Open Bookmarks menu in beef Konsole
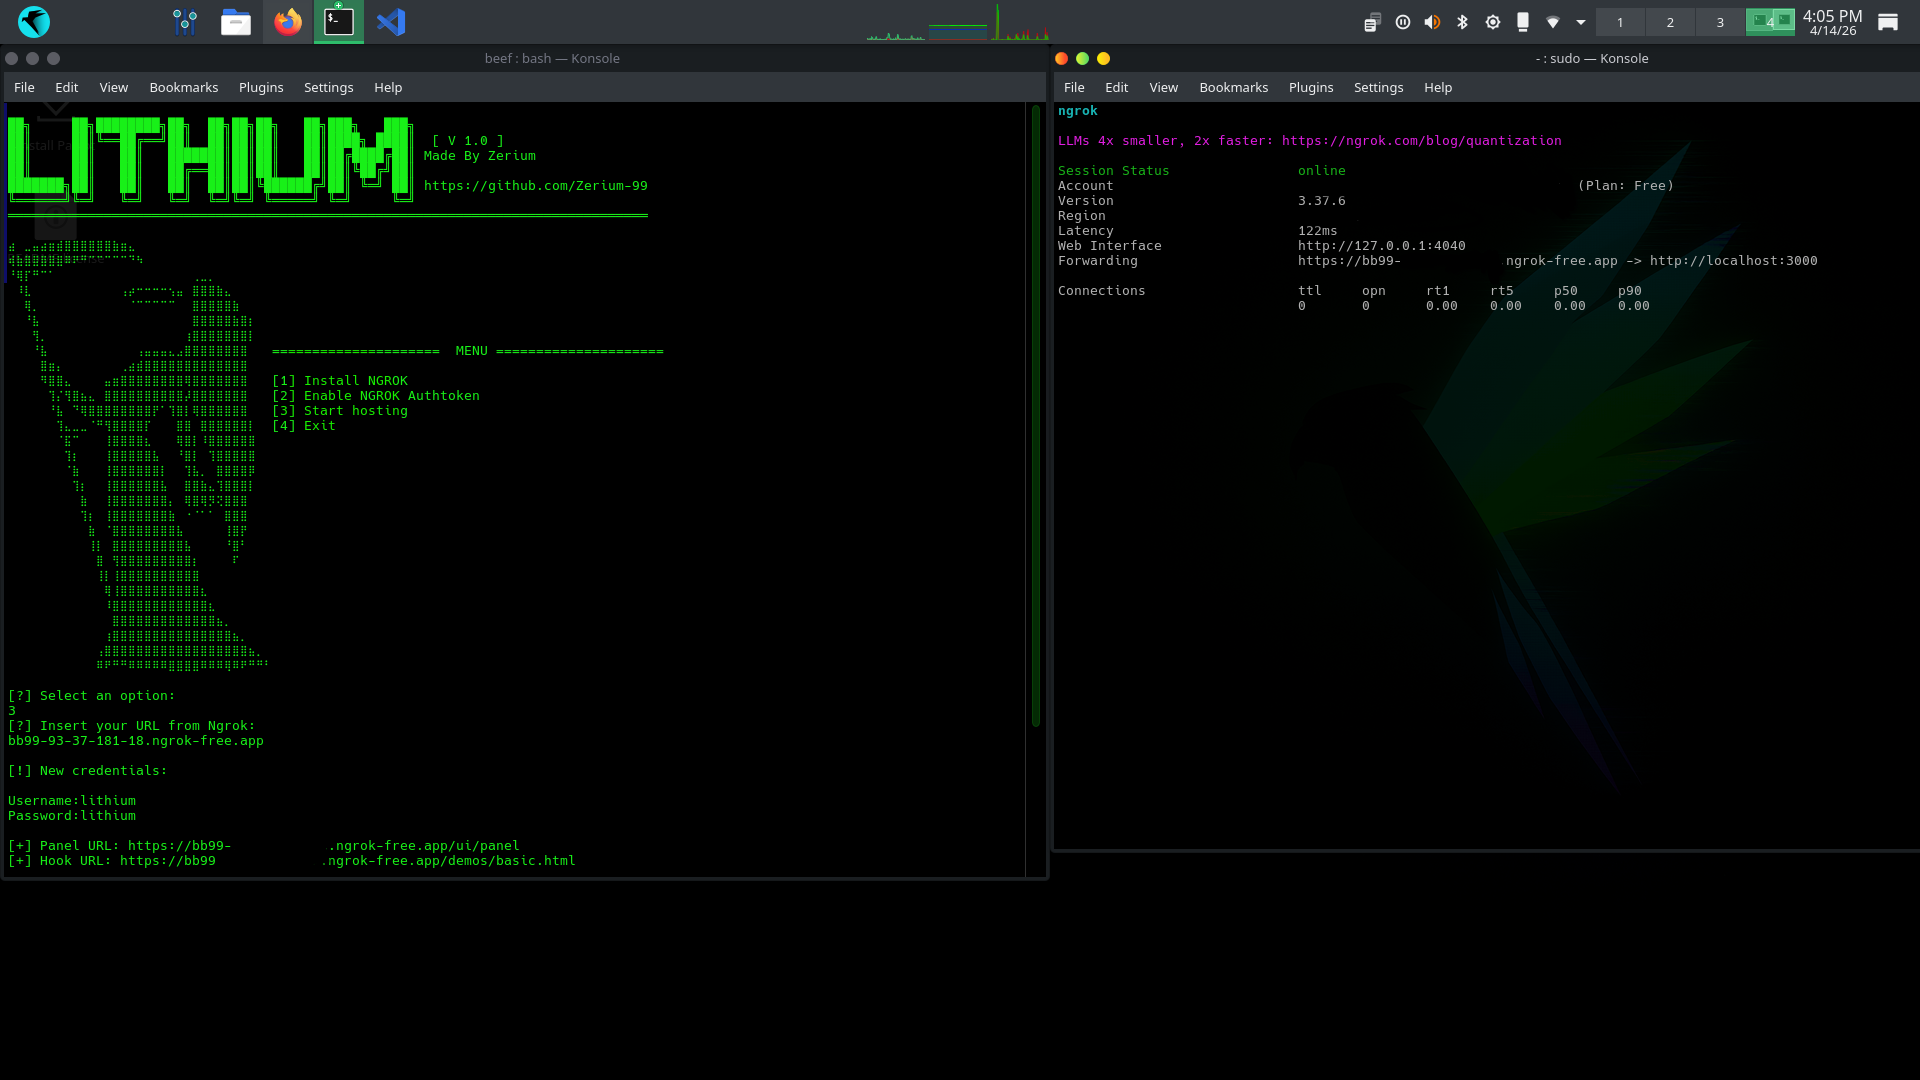Screen dimensions: 1920x1080 coord(183,88)
